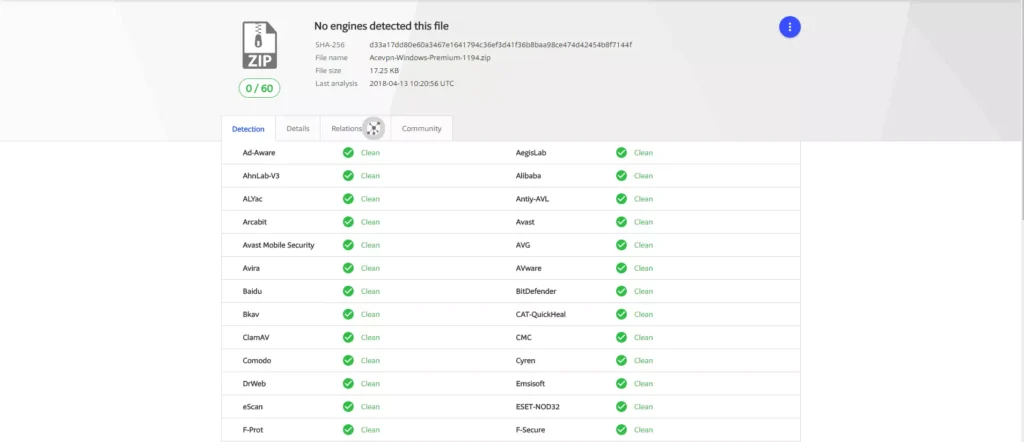The image size is (1024, 442).
Task: Switch to the Community tab
Action: 421,129
